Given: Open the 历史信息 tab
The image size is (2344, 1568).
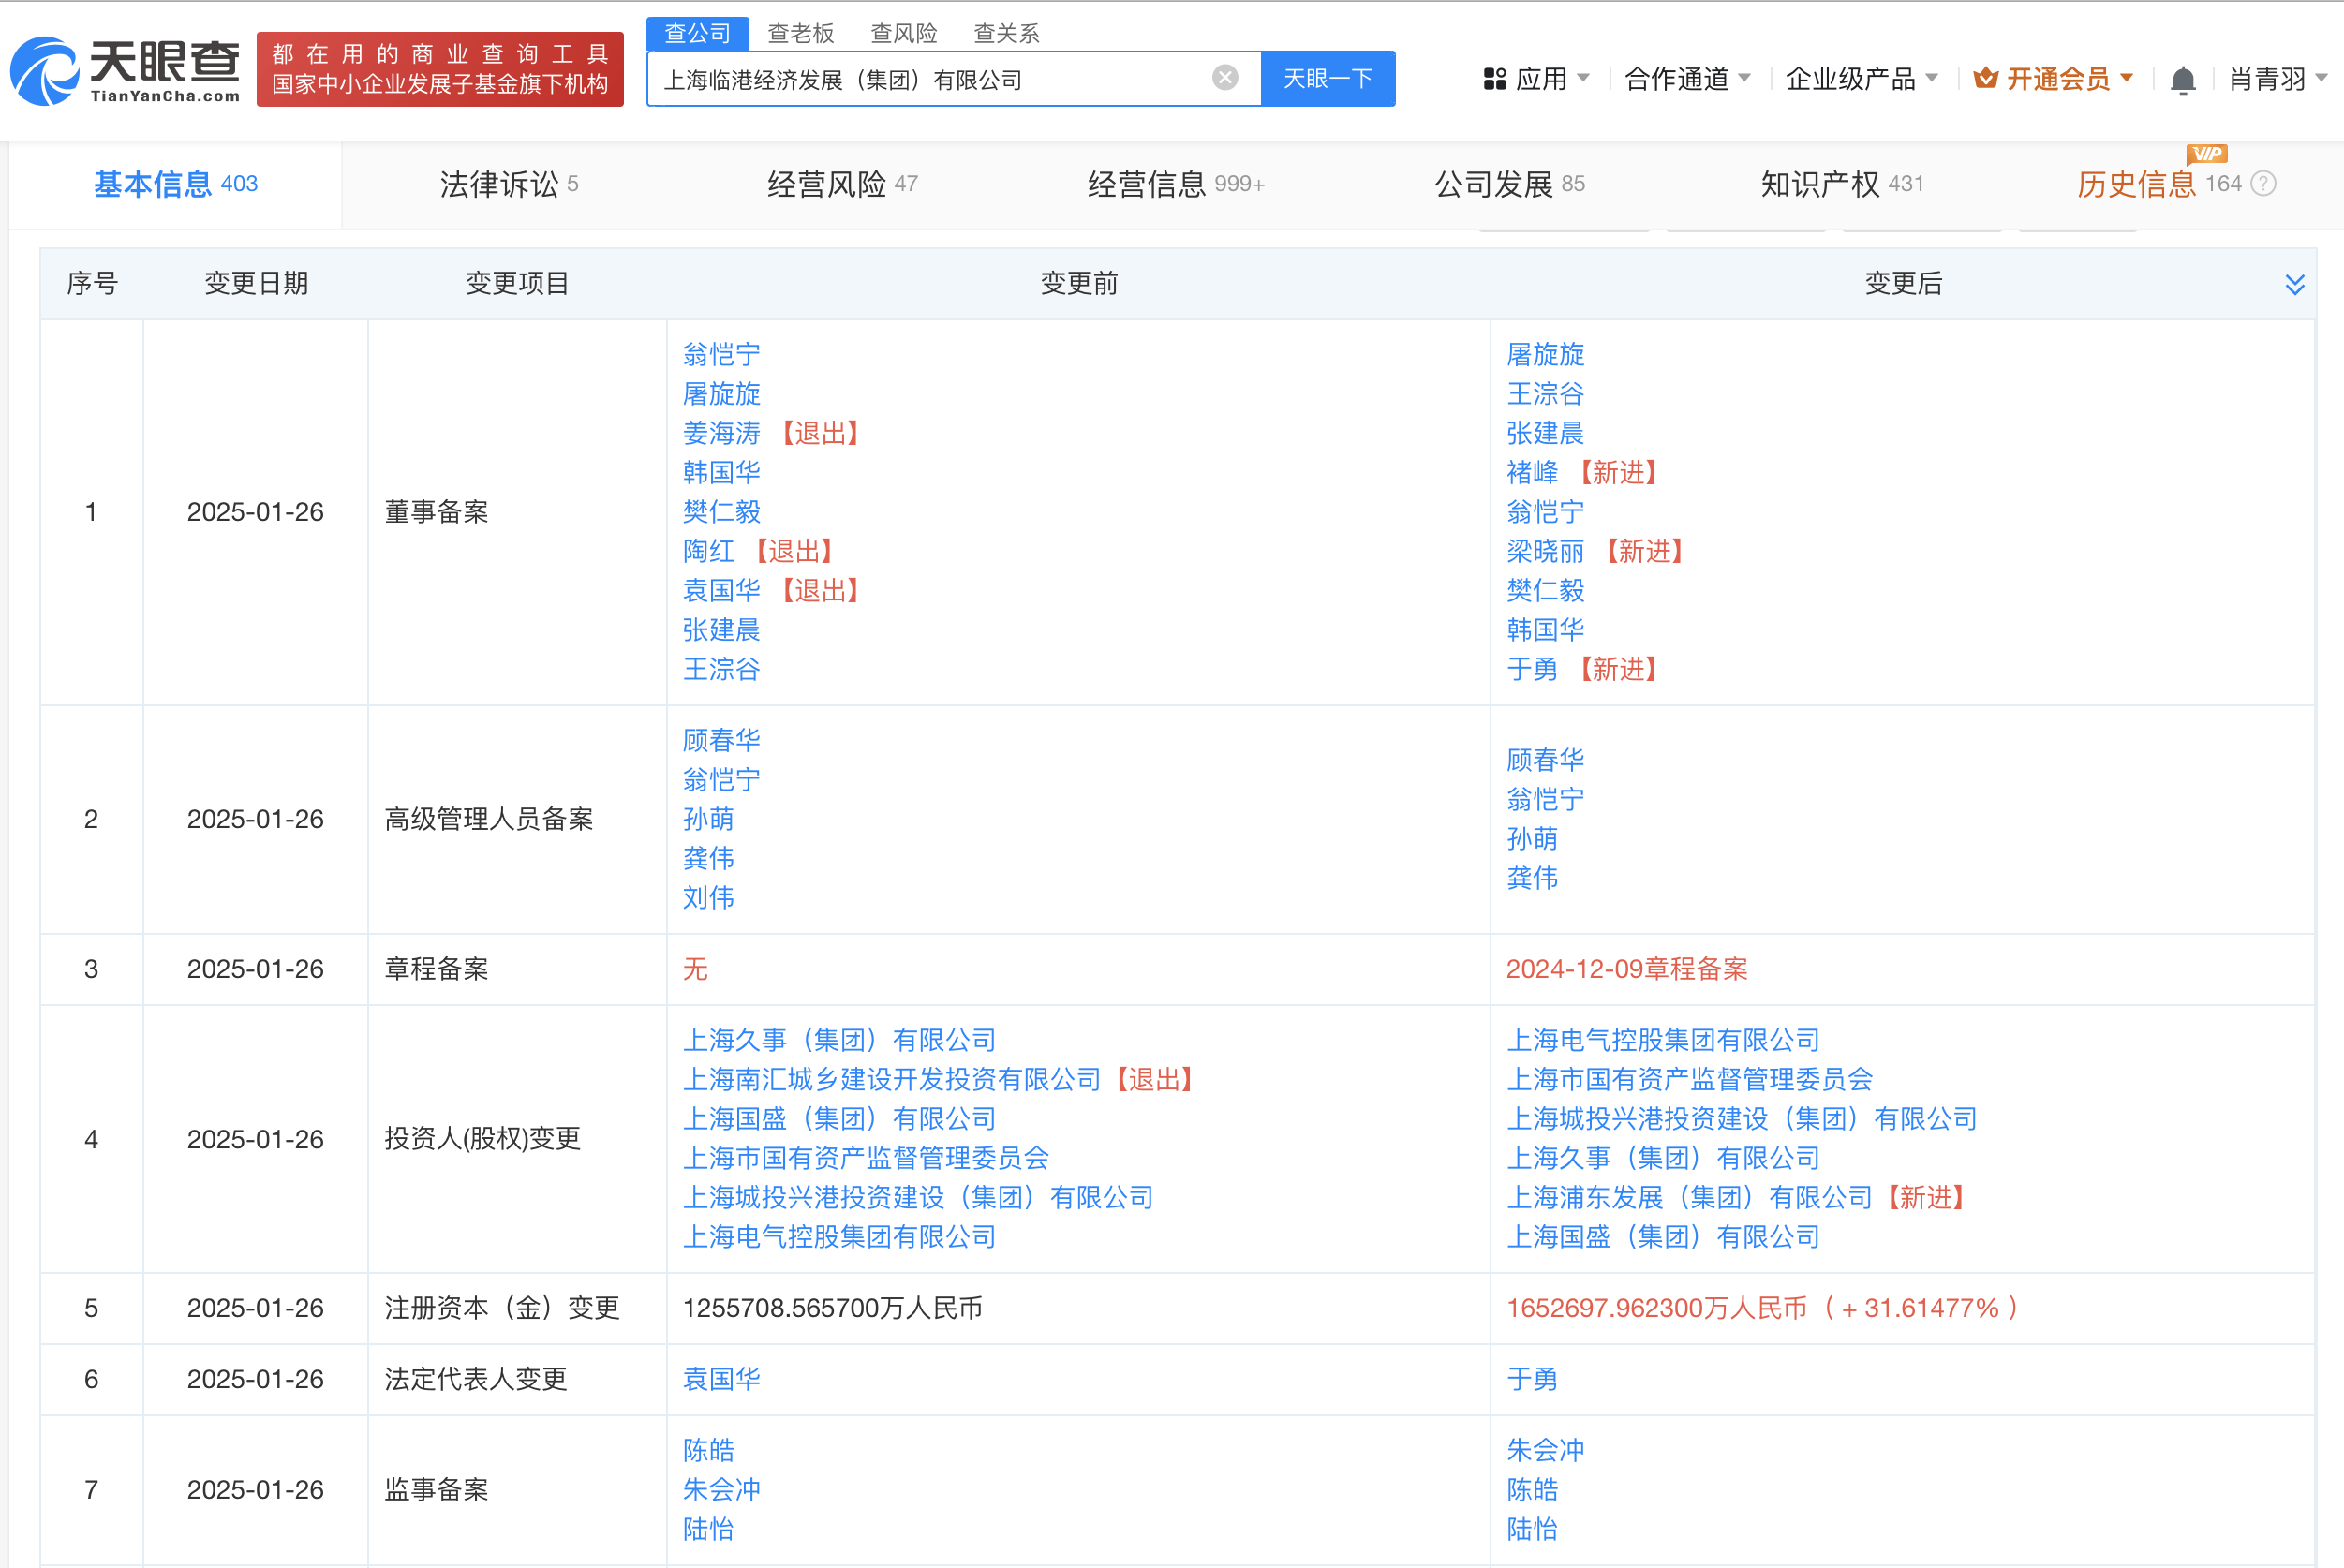Looking at the screenshot, I should (2137, 184).
